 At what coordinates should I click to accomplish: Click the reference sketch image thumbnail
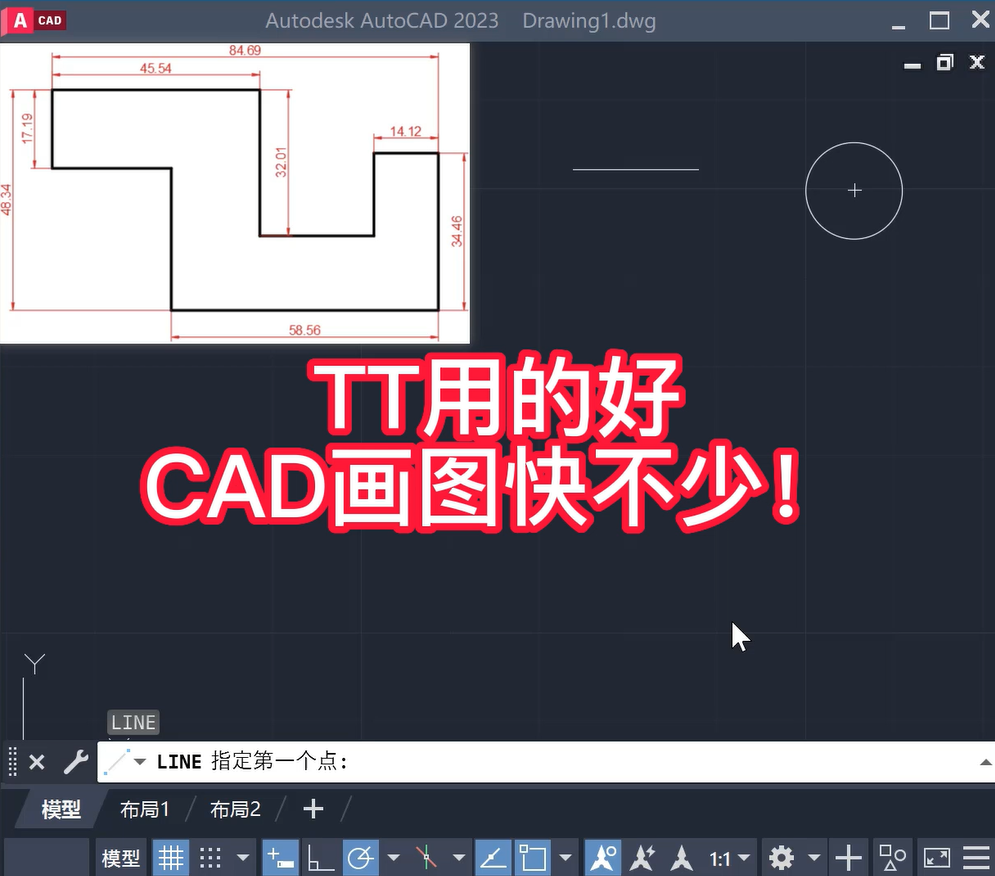pyautogui.click(x=235, y=194)
